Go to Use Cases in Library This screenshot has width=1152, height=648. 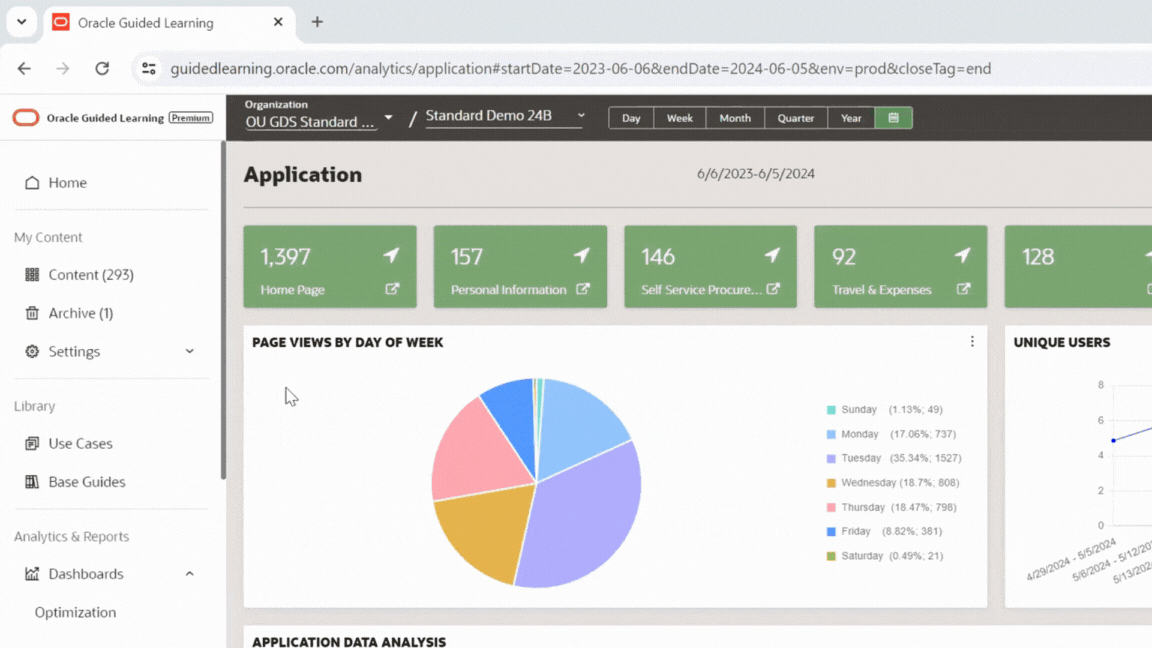click(x=80, y=444)
